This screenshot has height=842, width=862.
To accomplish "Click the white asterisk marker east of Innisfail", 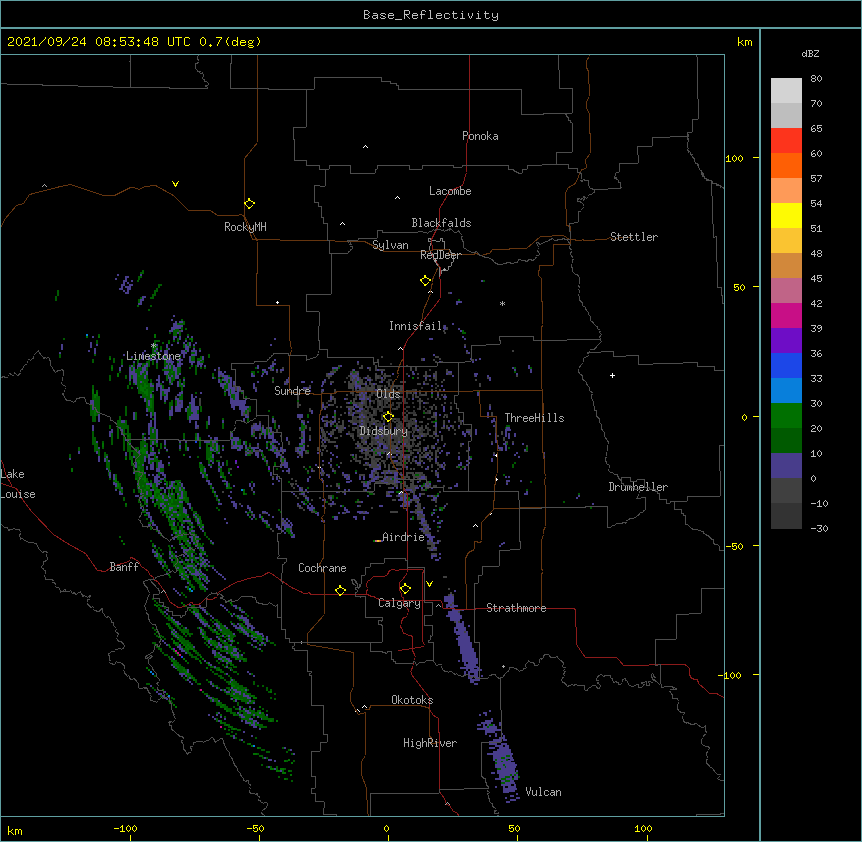I will click(x=502, y=303).
